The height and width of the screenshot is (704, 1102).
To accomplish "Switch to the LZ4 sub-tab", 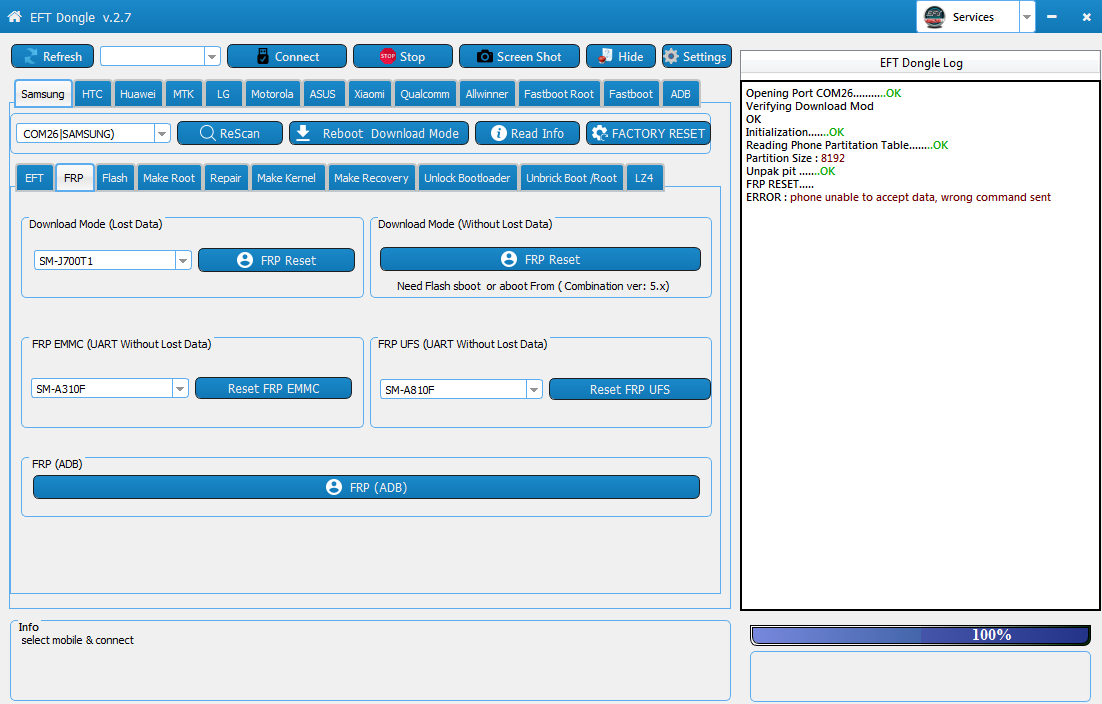I will coord(644,178).
